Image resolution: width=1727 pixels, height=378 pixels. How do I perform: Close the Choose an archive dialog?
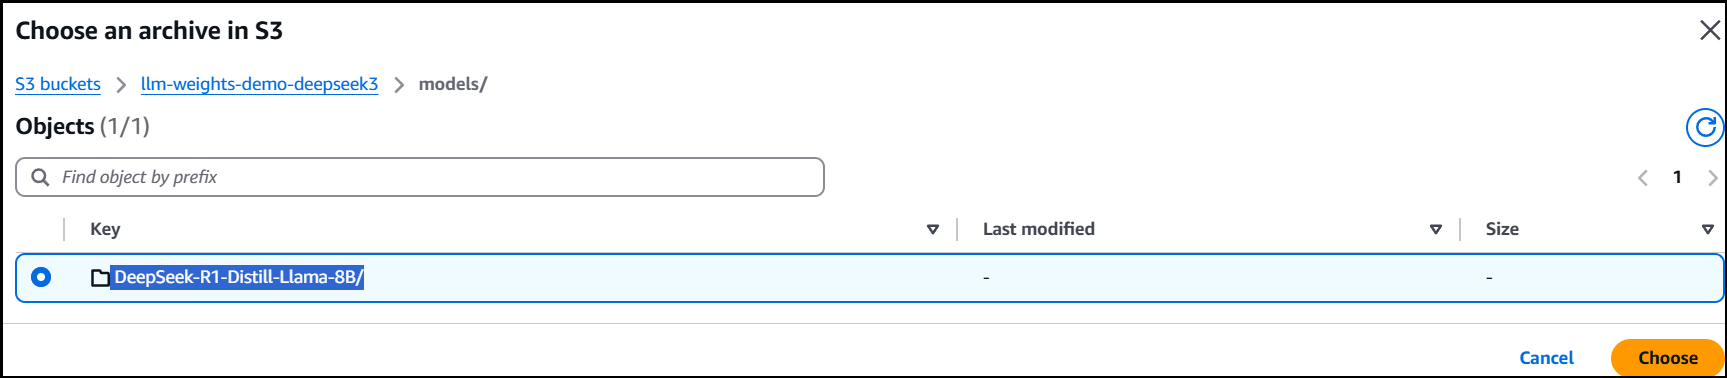[x=1709, y=31]
